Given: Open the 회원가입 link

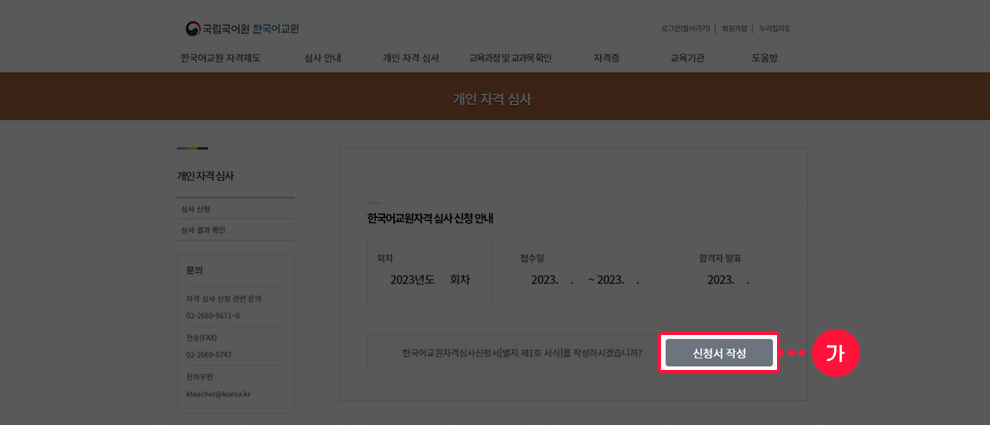Looking at the screenshot, I should click(734, 29).
